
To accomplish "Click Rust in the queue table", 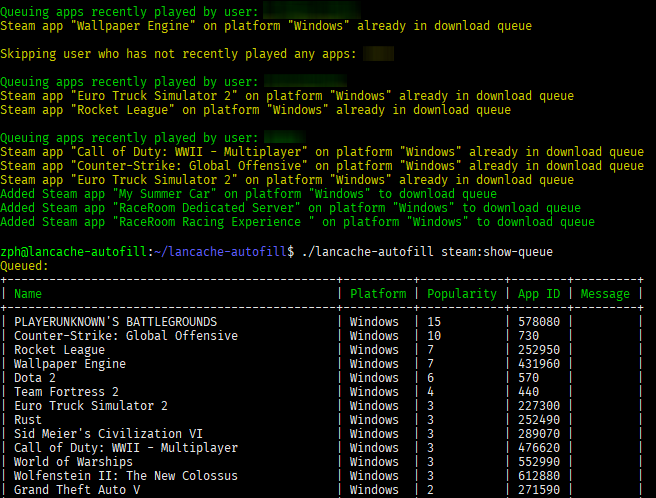I will click(x=28, y=420).
